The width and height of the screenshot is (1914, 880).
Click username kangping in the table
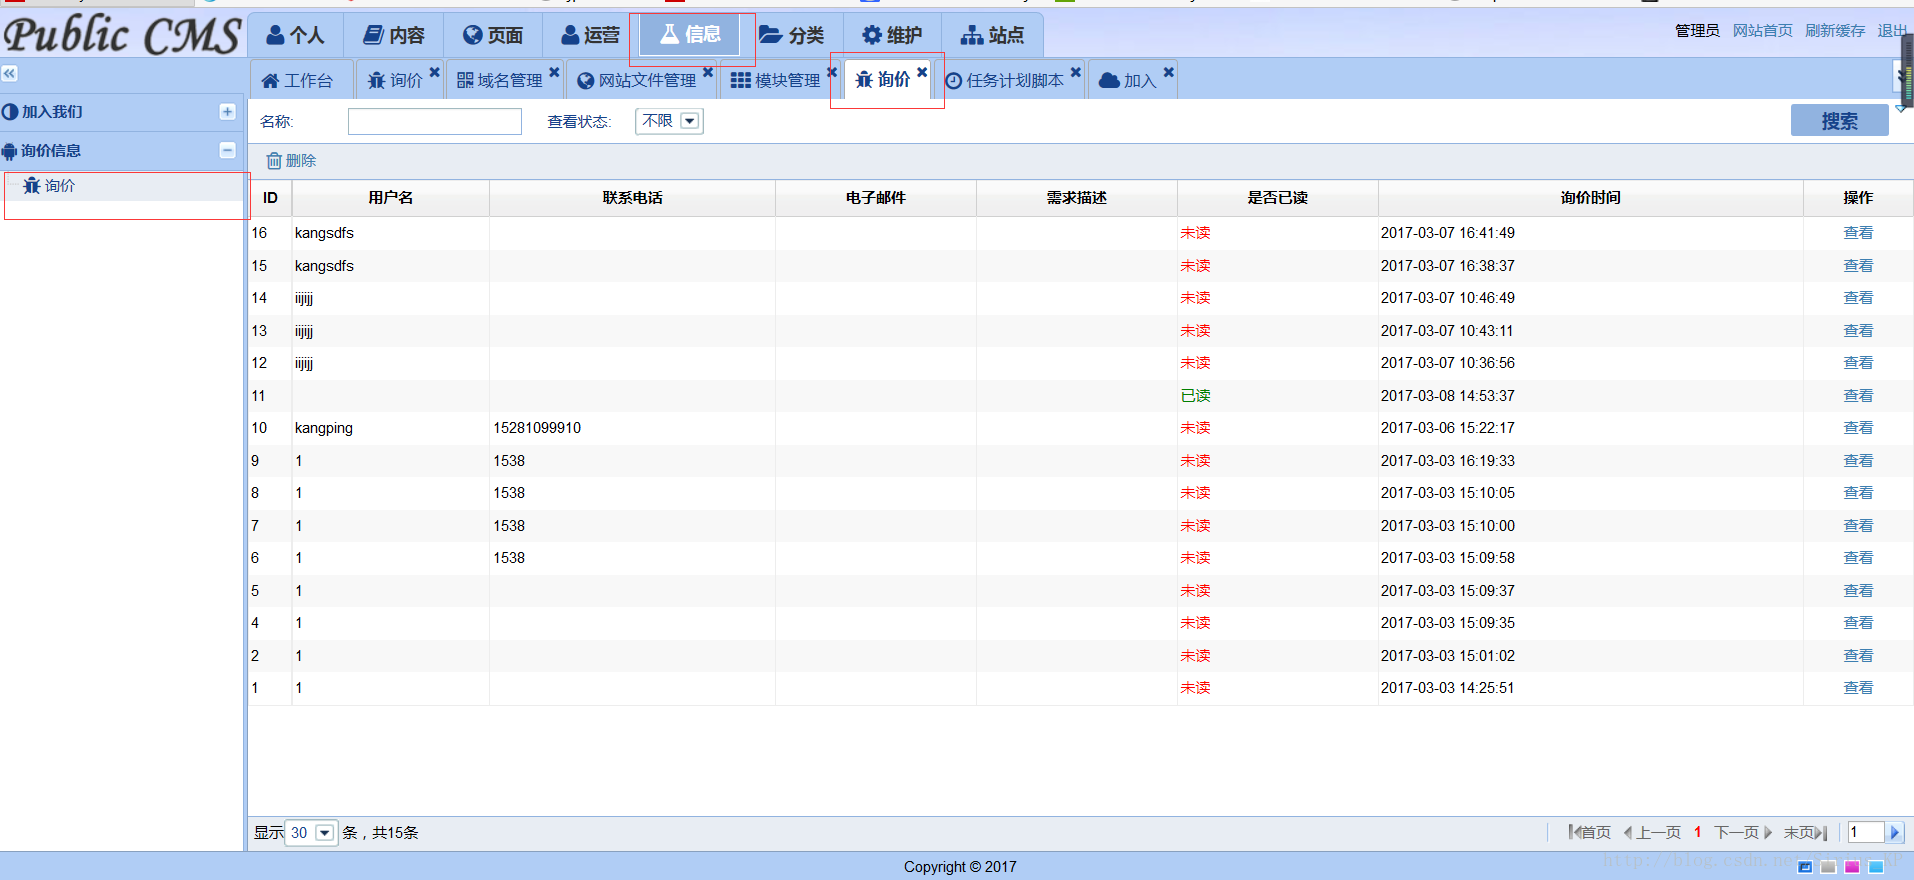324,428
